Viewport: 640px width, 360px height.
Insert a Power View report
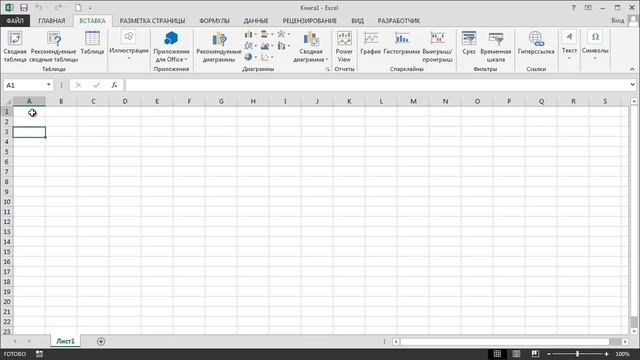[344, 47]
